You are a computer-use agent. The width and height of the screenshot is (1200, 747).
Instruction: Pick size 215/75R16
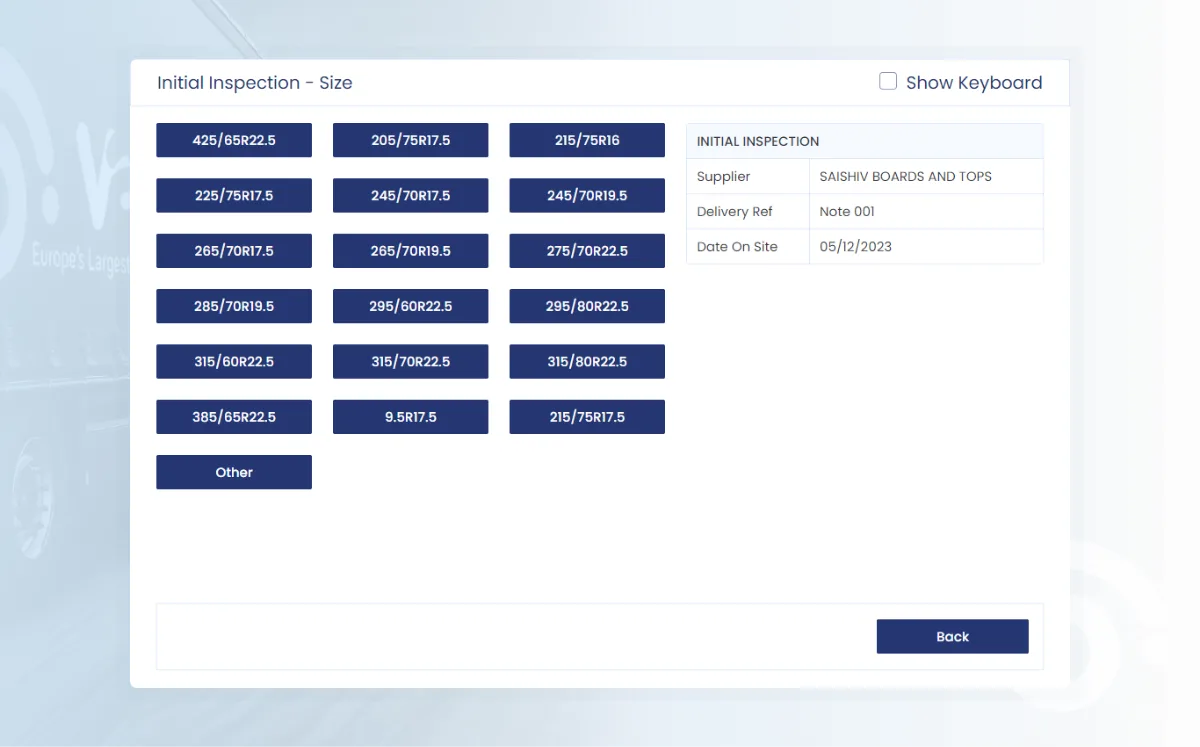[587, 140]
